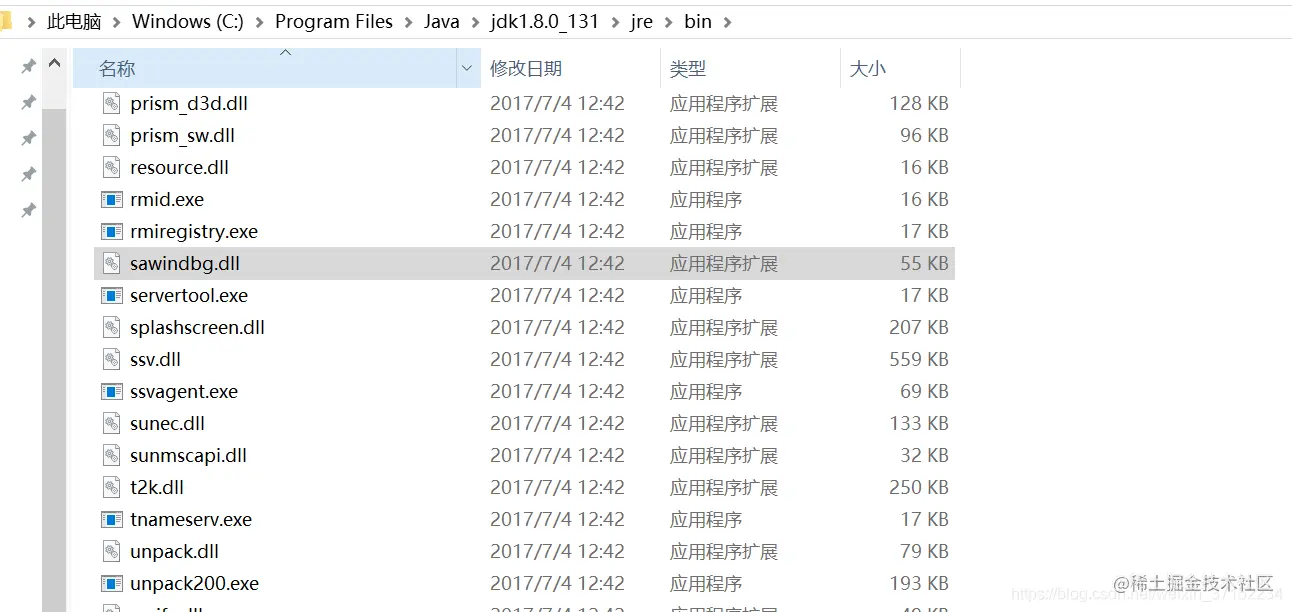The image size is (1292, 612).
Task: Click the bin breadcrumb segment
Action: (x=698, y=22)
